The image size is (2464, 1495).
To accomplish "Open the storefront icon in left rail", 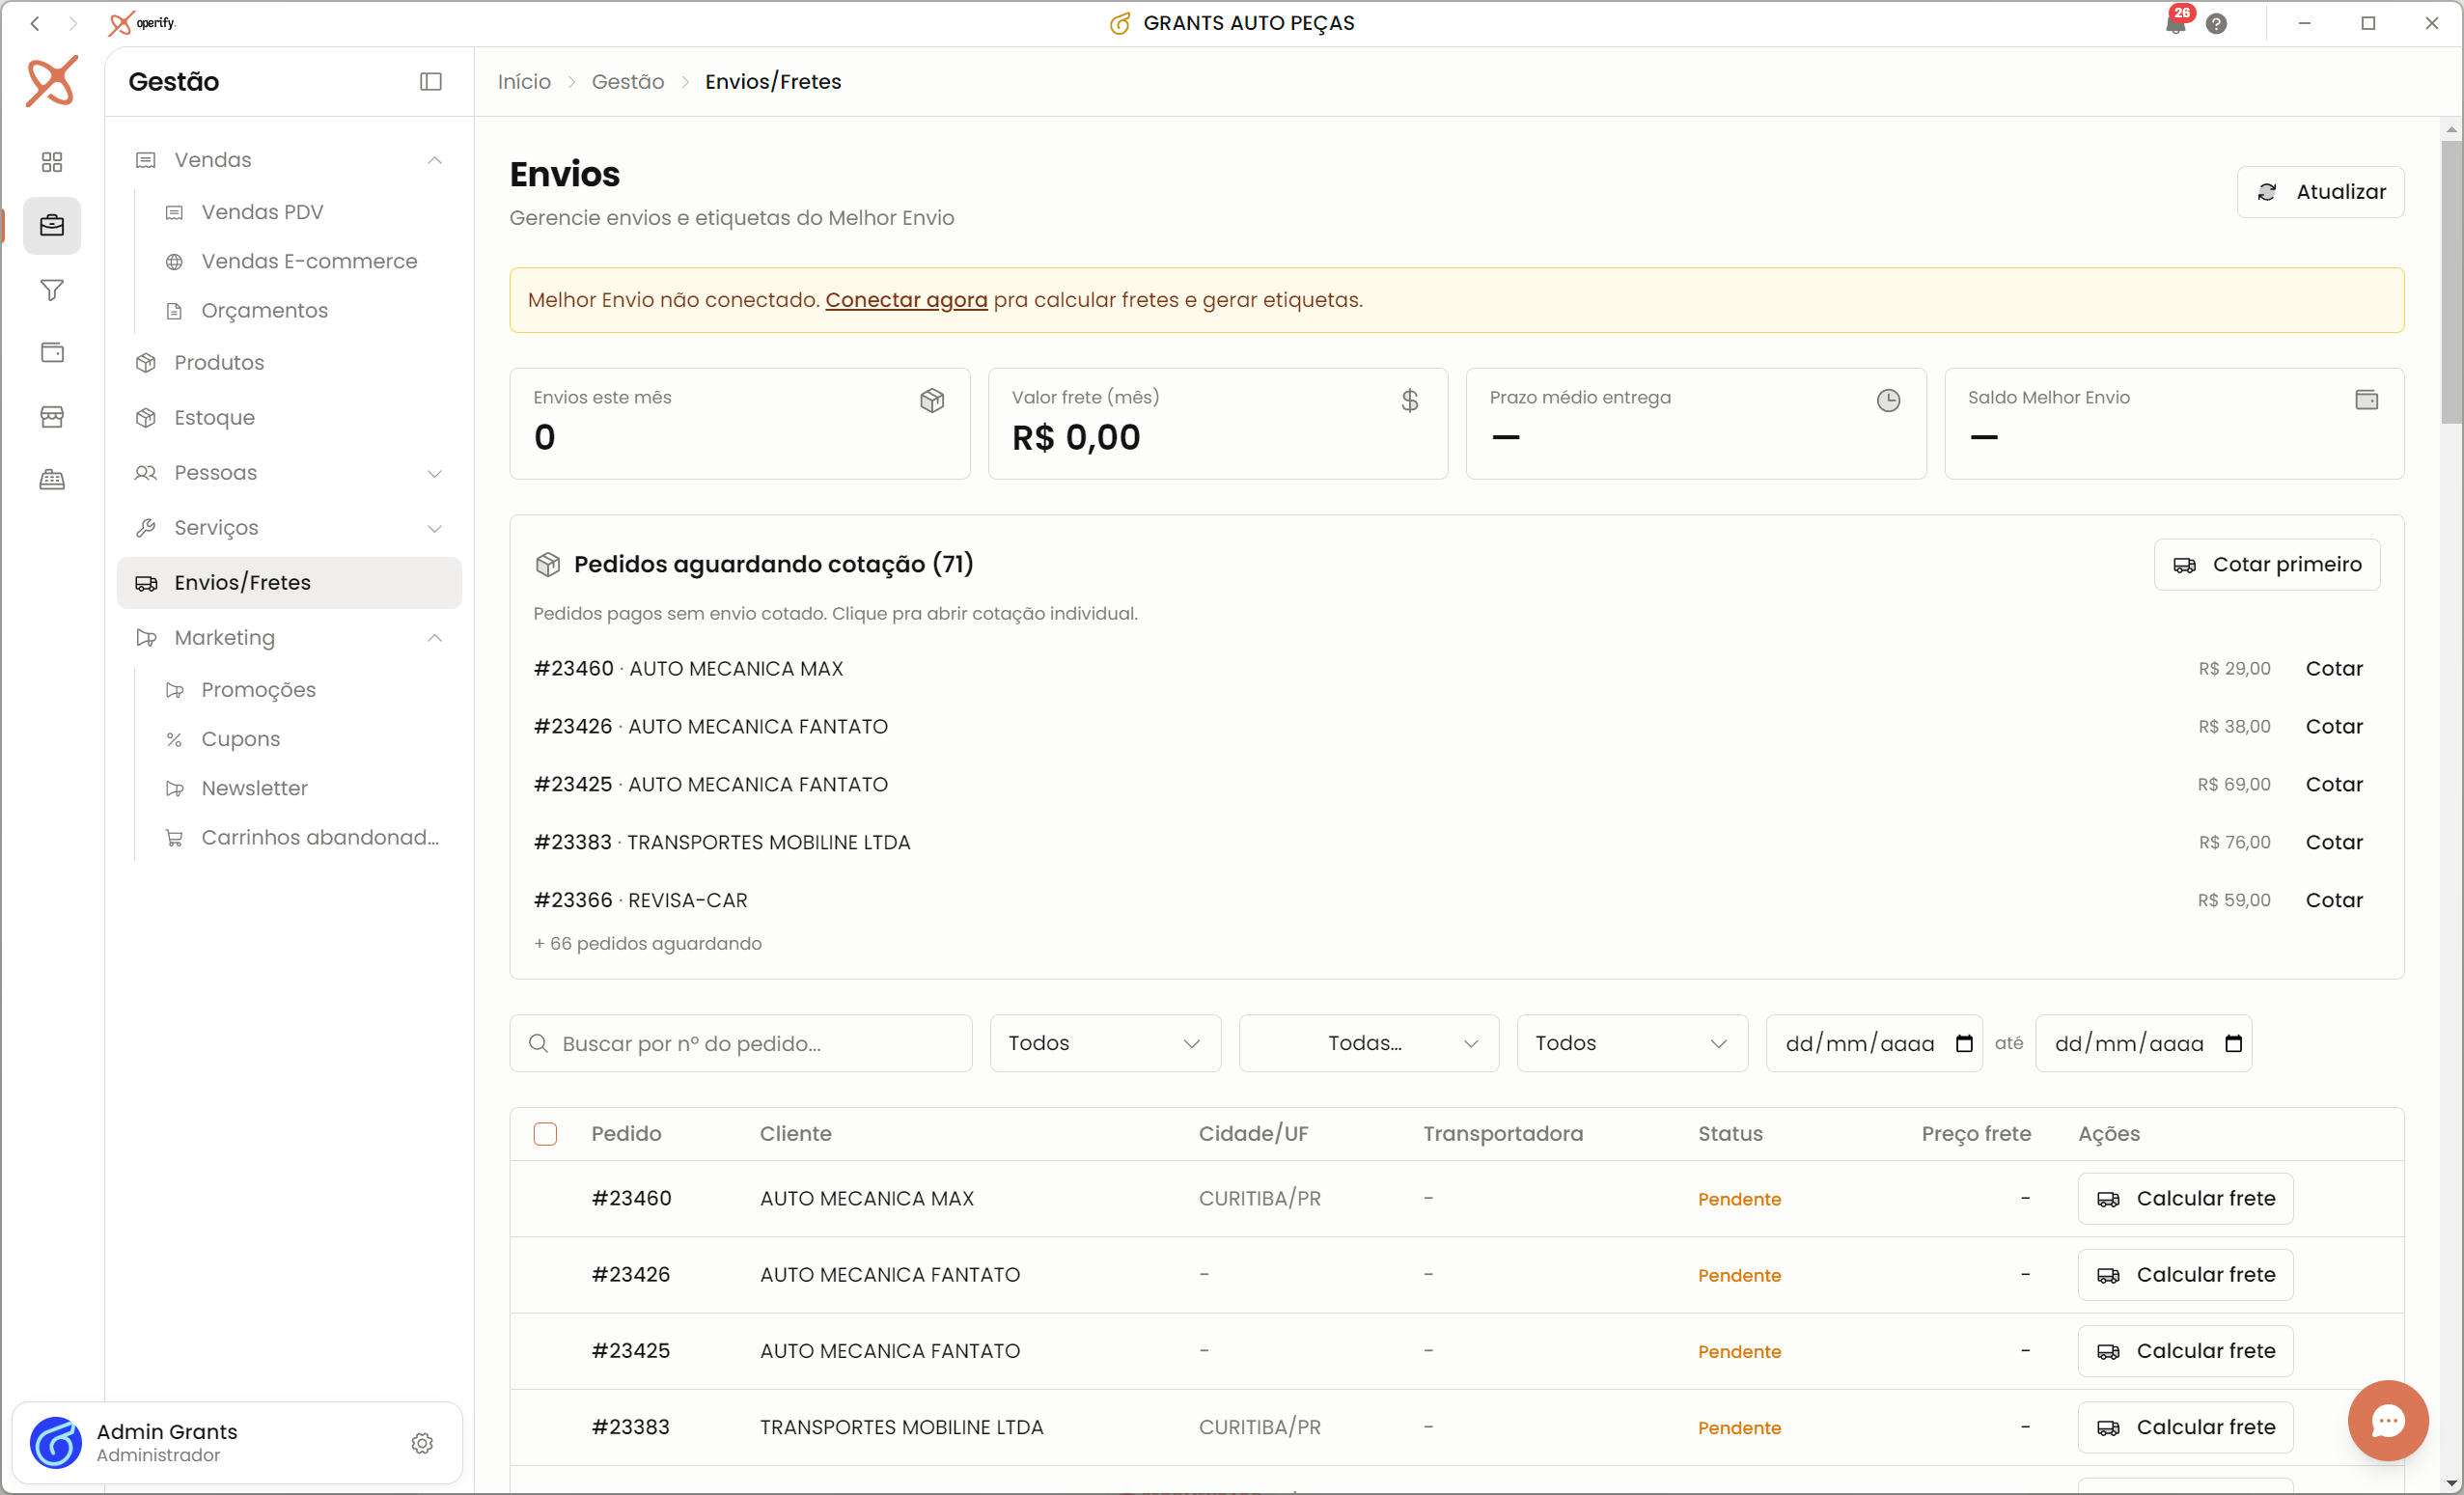I will 52,417.
